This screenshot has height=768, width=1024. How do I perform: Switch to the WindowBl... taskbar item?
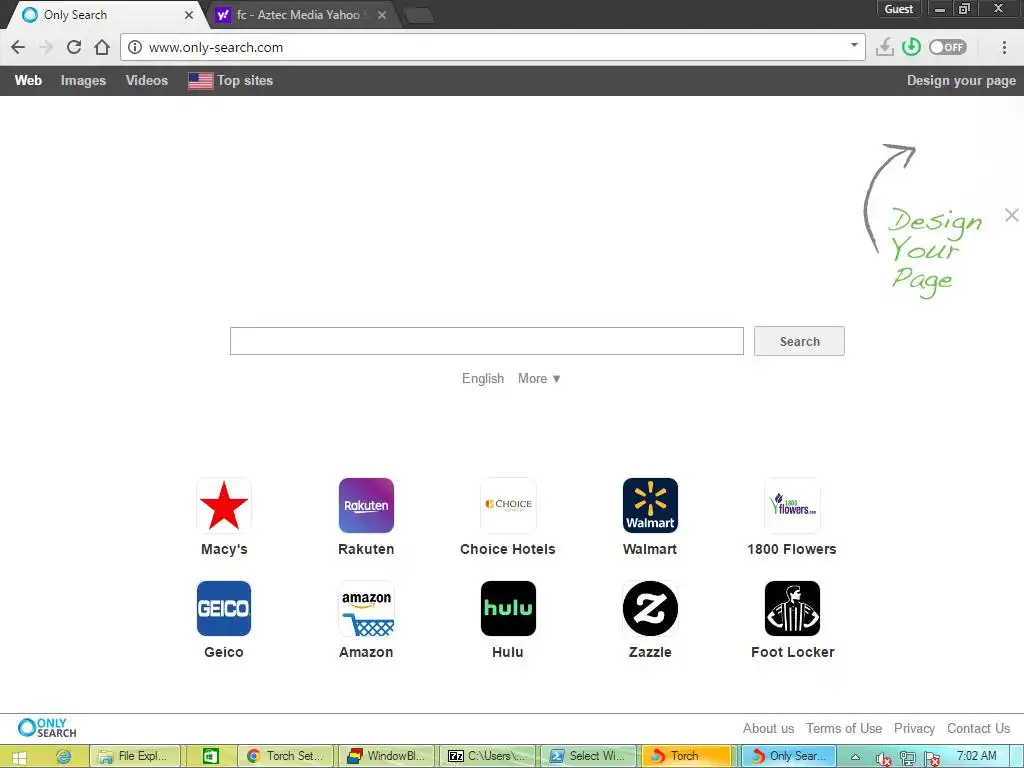coord(387,756)
